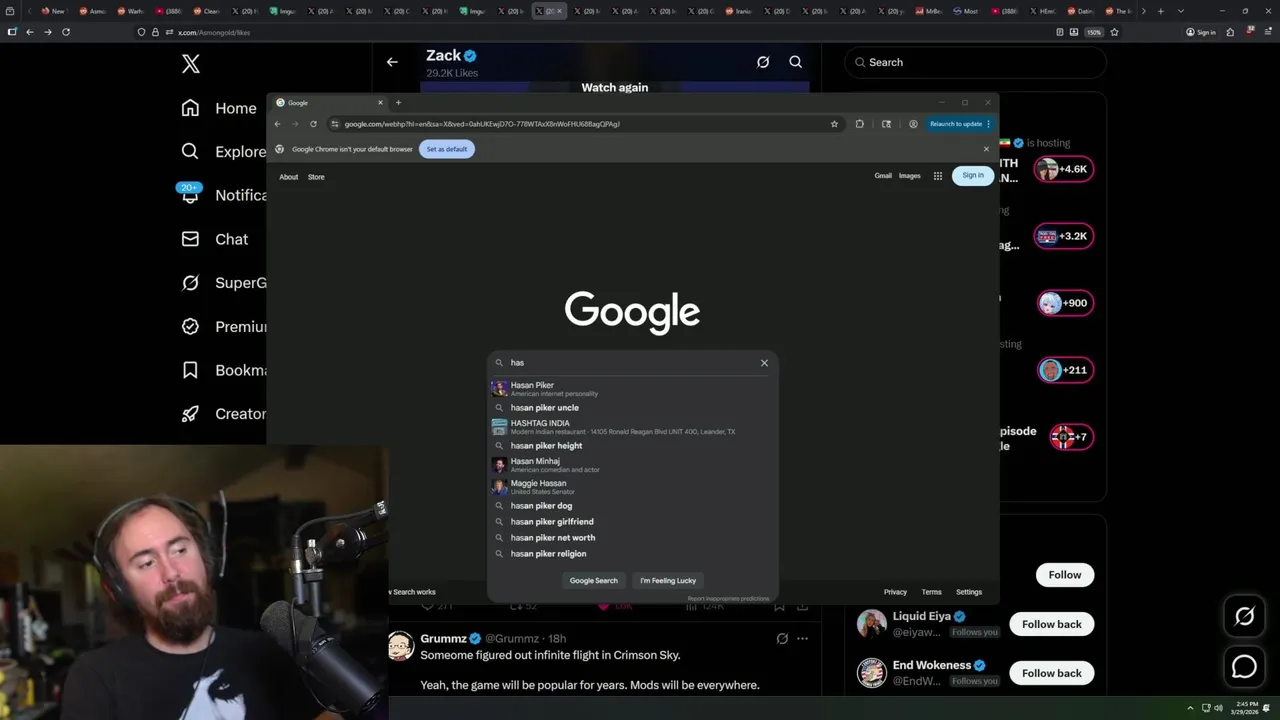Select Hasan Minhaj suggestion

pyautogui.click(x=632, y=465)
